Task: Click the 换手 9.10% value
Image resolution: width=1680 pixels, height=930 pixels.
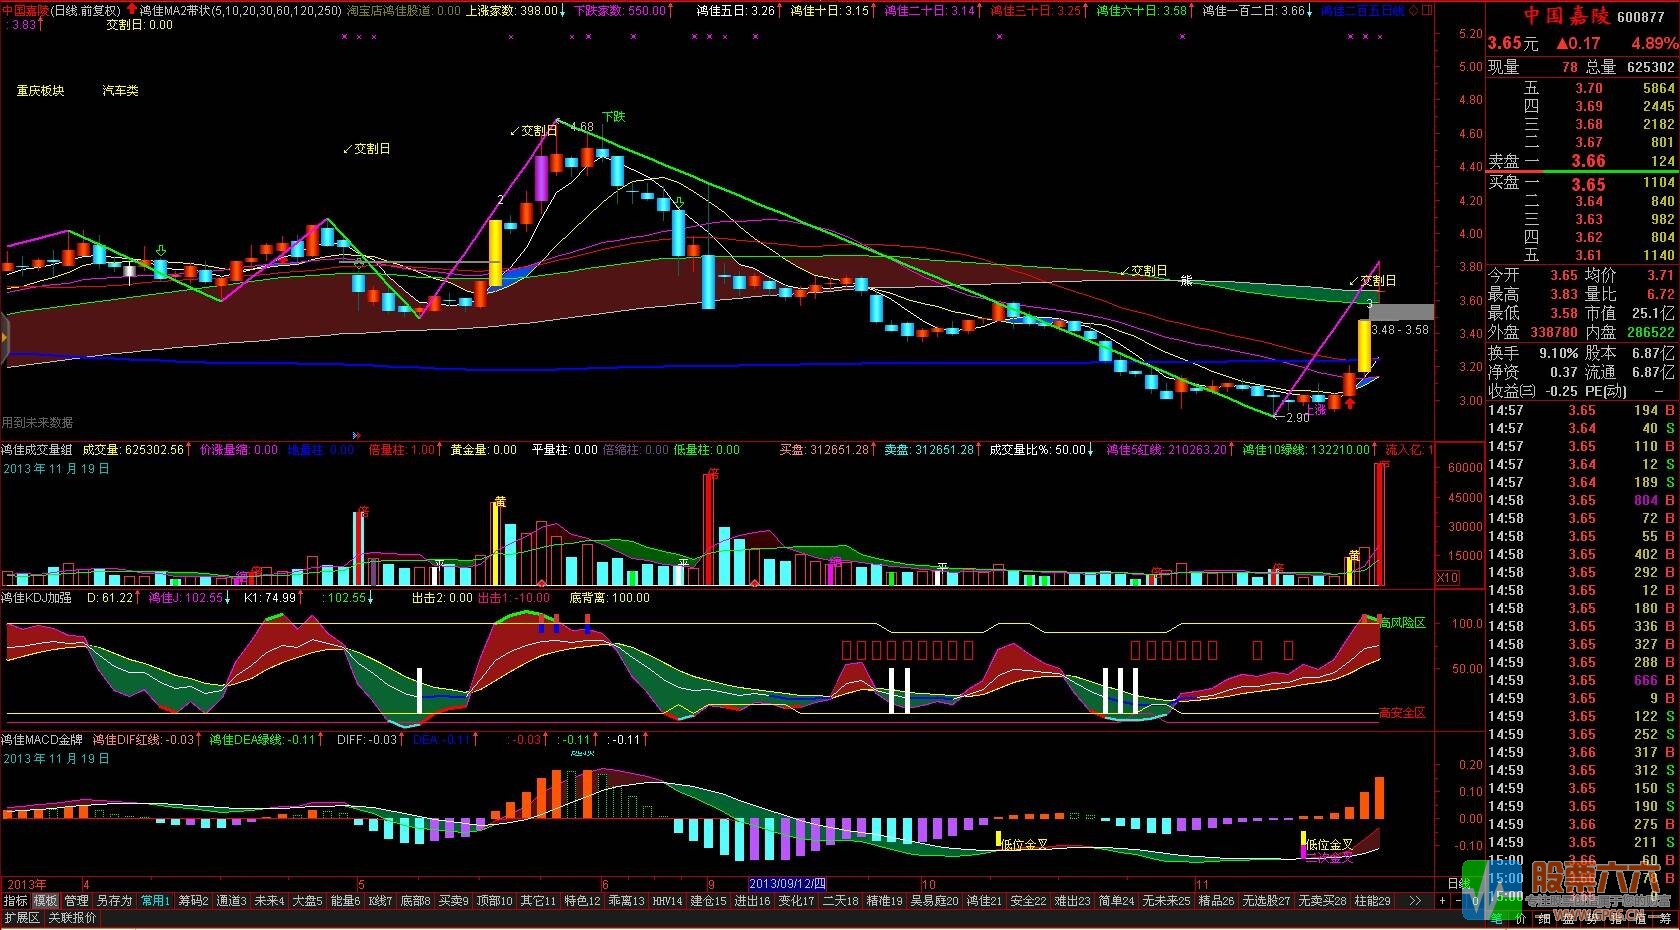Action: click(x=1559, y=353)
